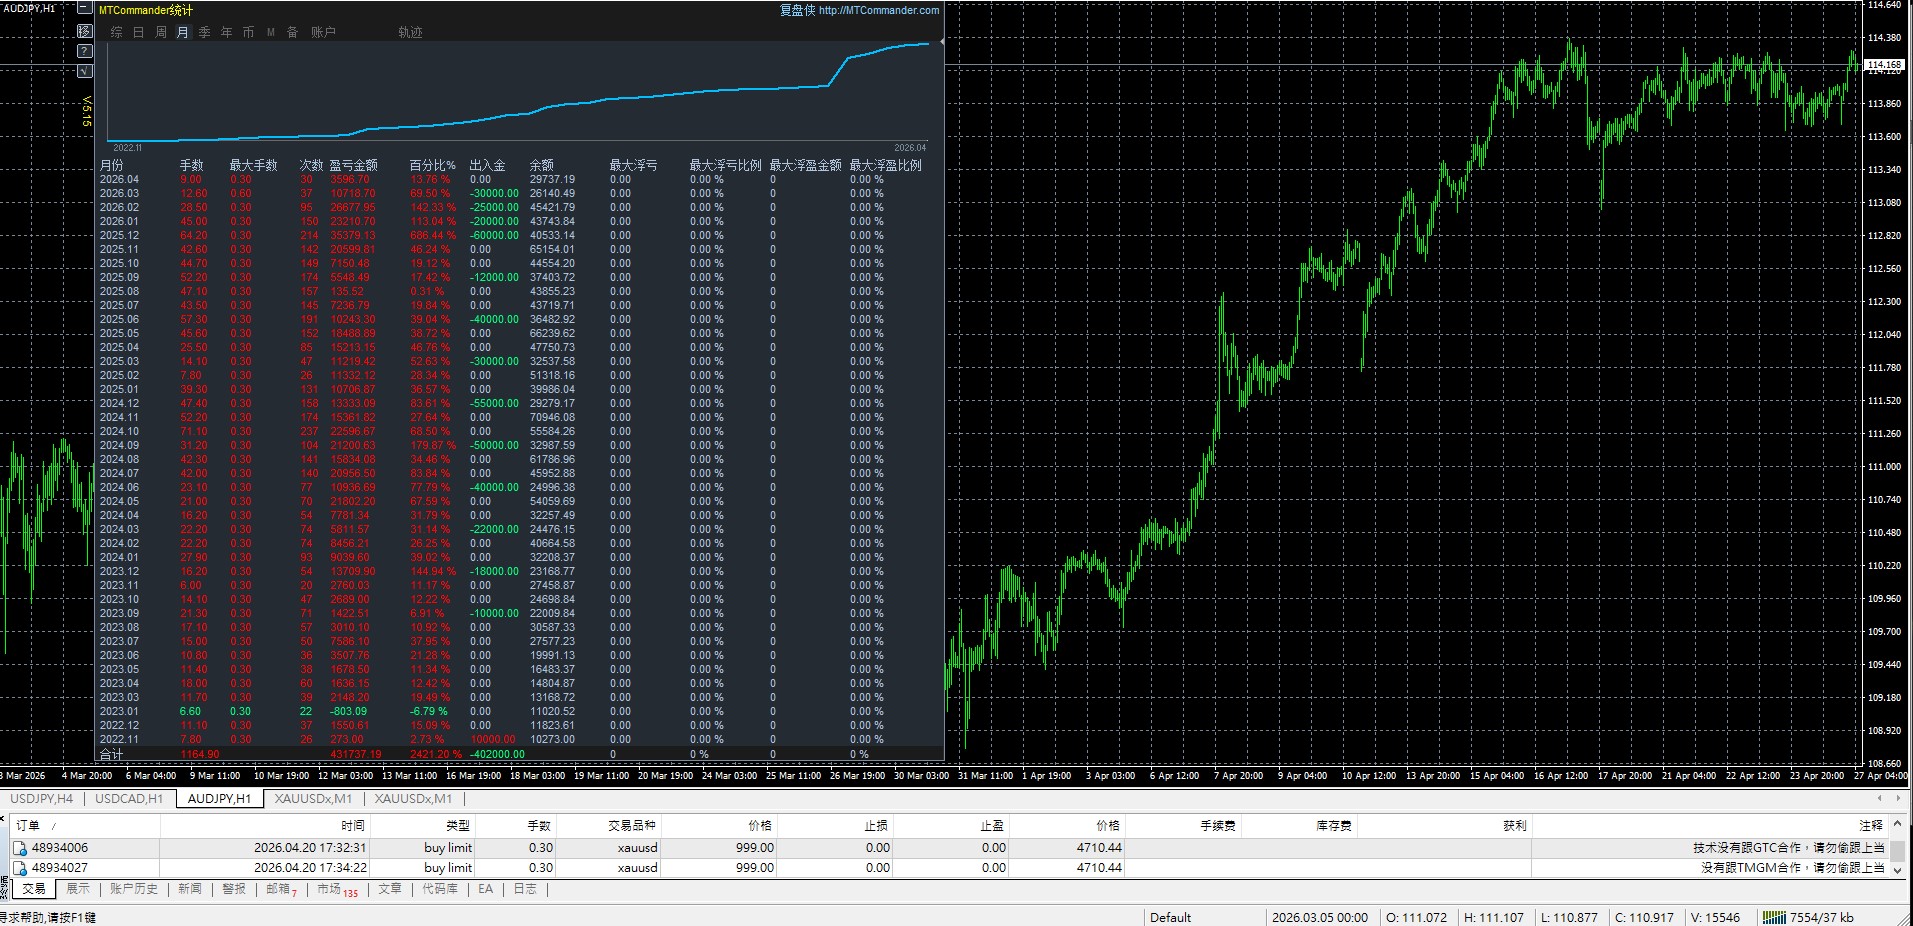1913x926 pixels.
Task: Click the 盈亏金额 column header
Action: tap(354, 165)
